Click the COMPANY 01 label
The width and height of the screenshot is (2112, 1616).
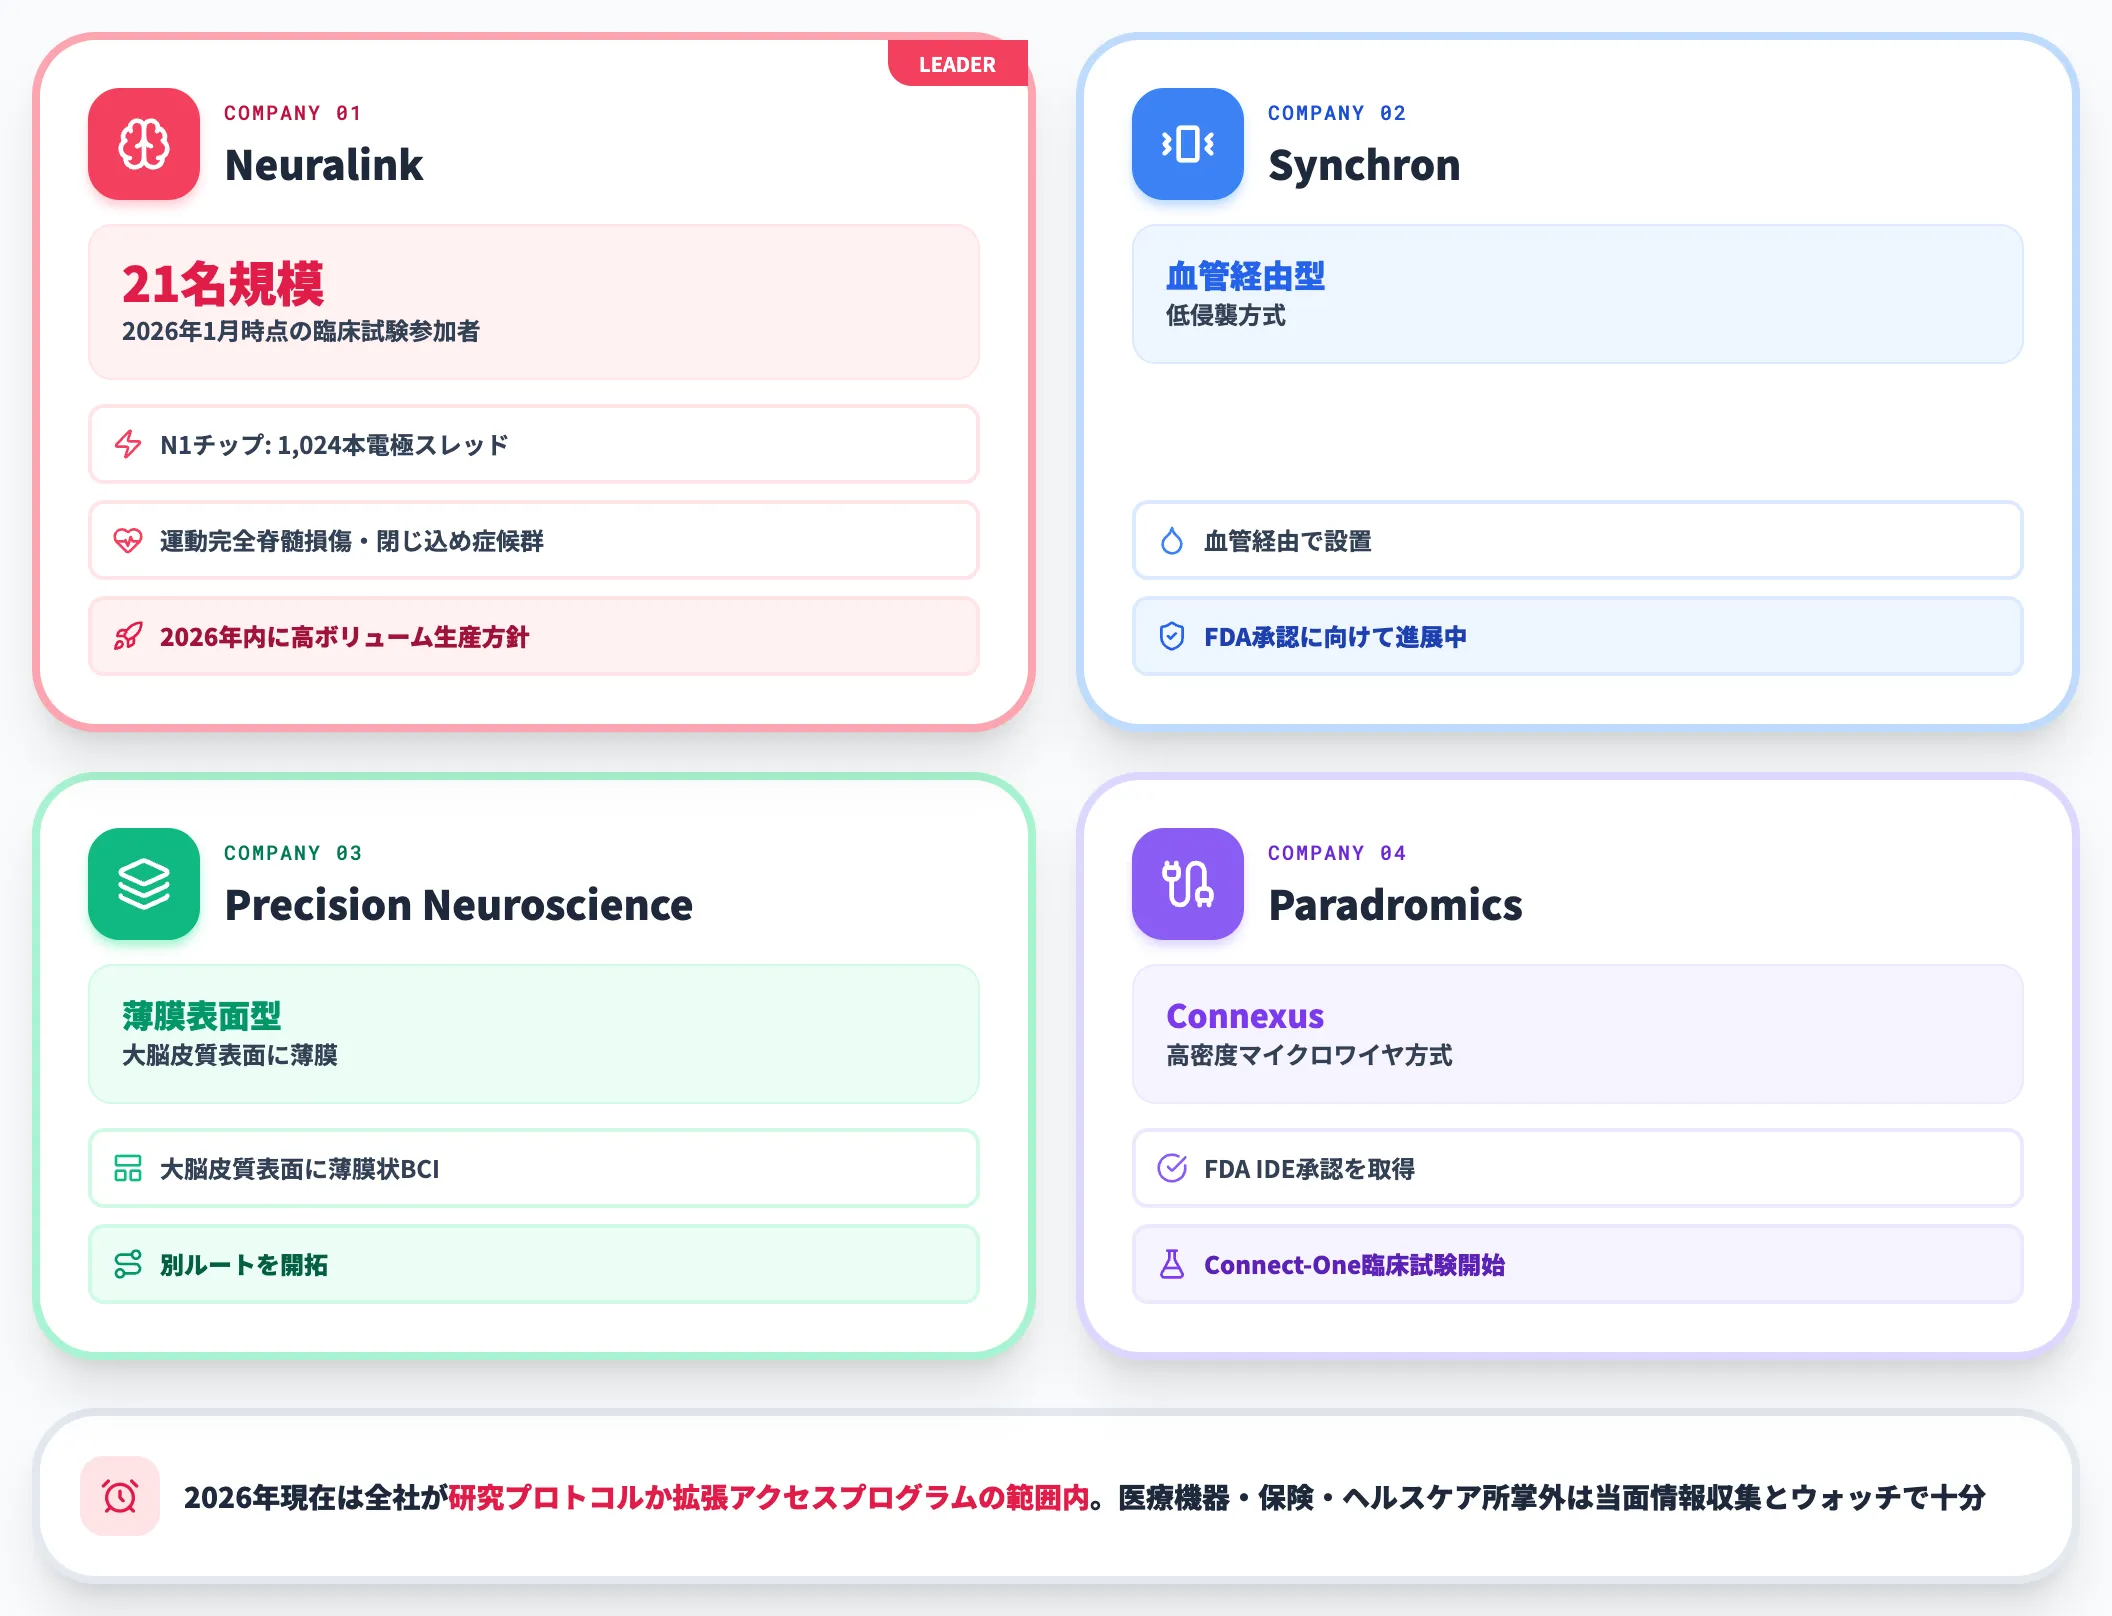point(292,113)
